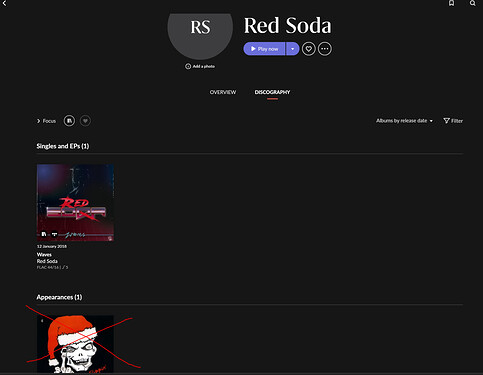Viewport: 483px width, 375px height.
Task: Click the Red Soda artist name title
Action: tap(288, 26)
